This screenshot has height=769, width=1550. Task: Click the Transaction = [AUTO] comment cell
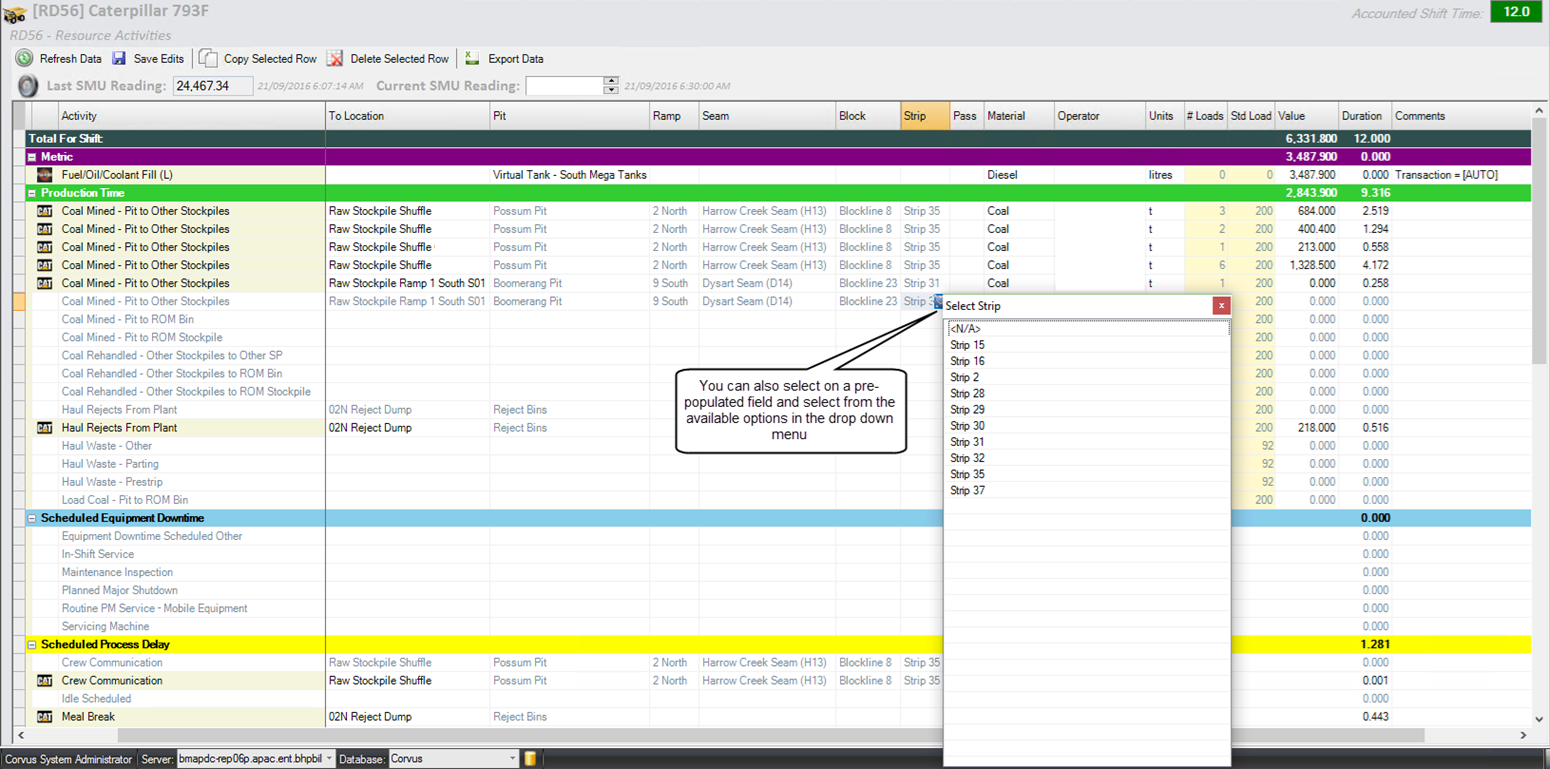(1461, 175)
